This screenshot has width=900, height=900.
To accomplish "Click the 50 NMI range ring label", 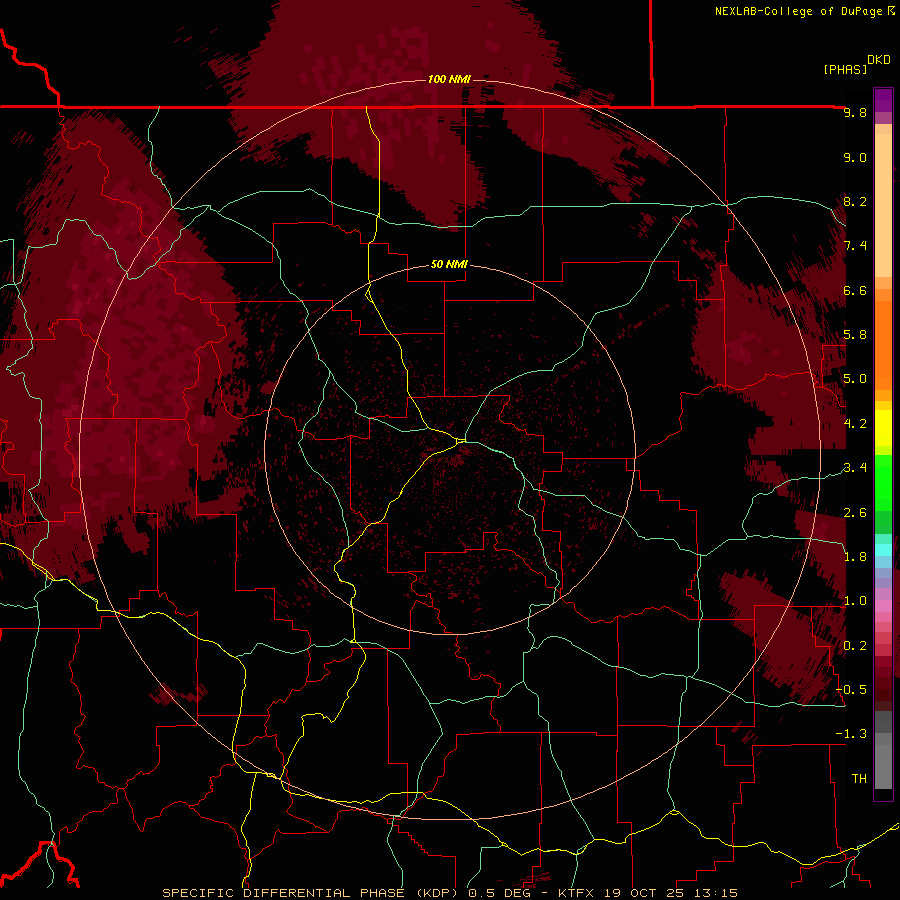I will point(449,265).
